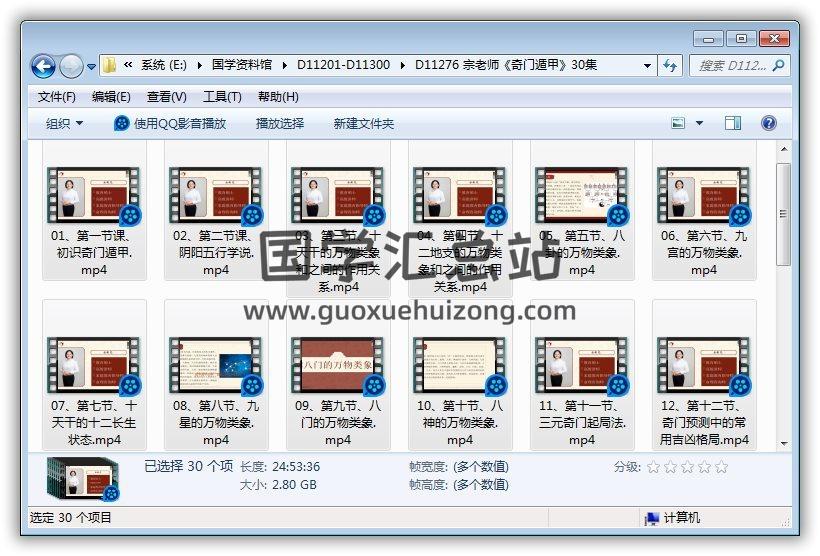Open the 文件(F) menu

click(57, 97)
